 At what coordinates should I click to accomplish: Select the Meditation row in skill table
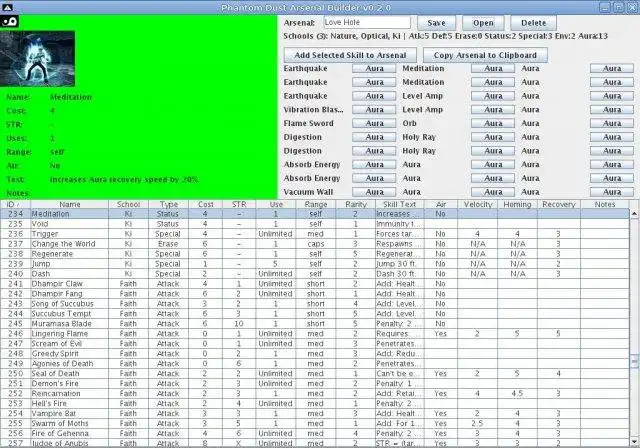[315, 214]
